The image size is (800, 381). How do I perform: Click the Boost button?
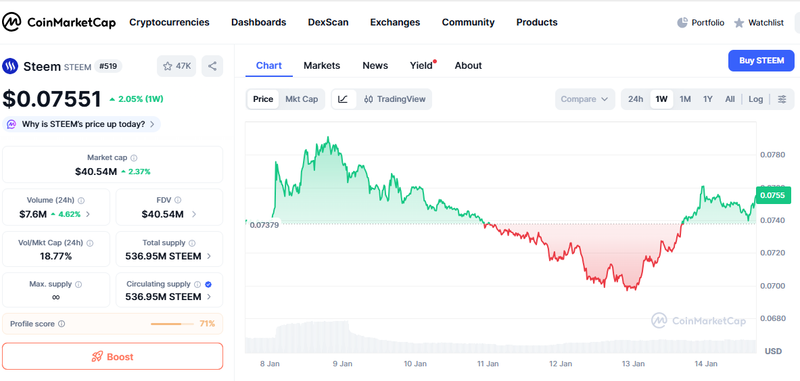pos(113,357)
